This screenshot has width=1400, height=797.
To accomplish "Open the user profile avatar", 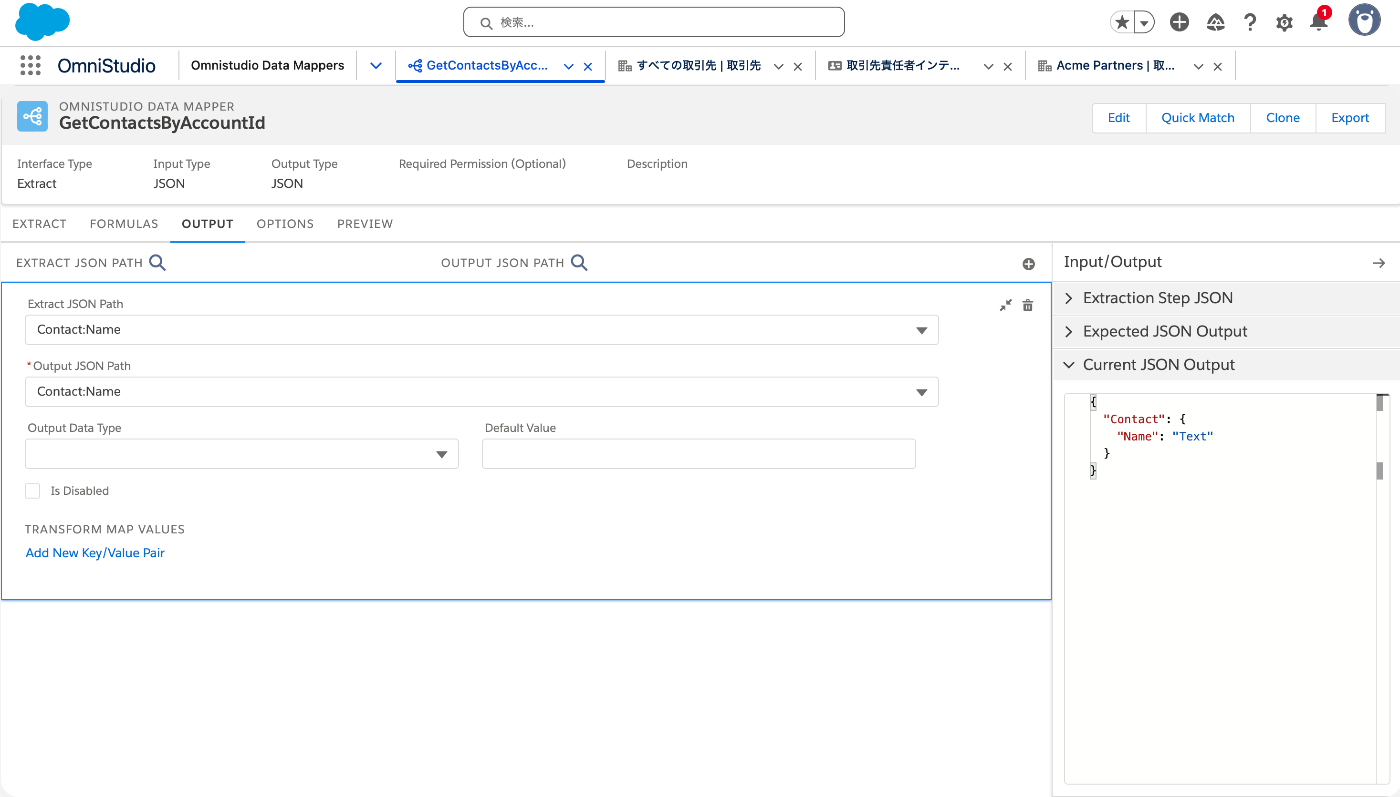I will tap(1364, 20).
